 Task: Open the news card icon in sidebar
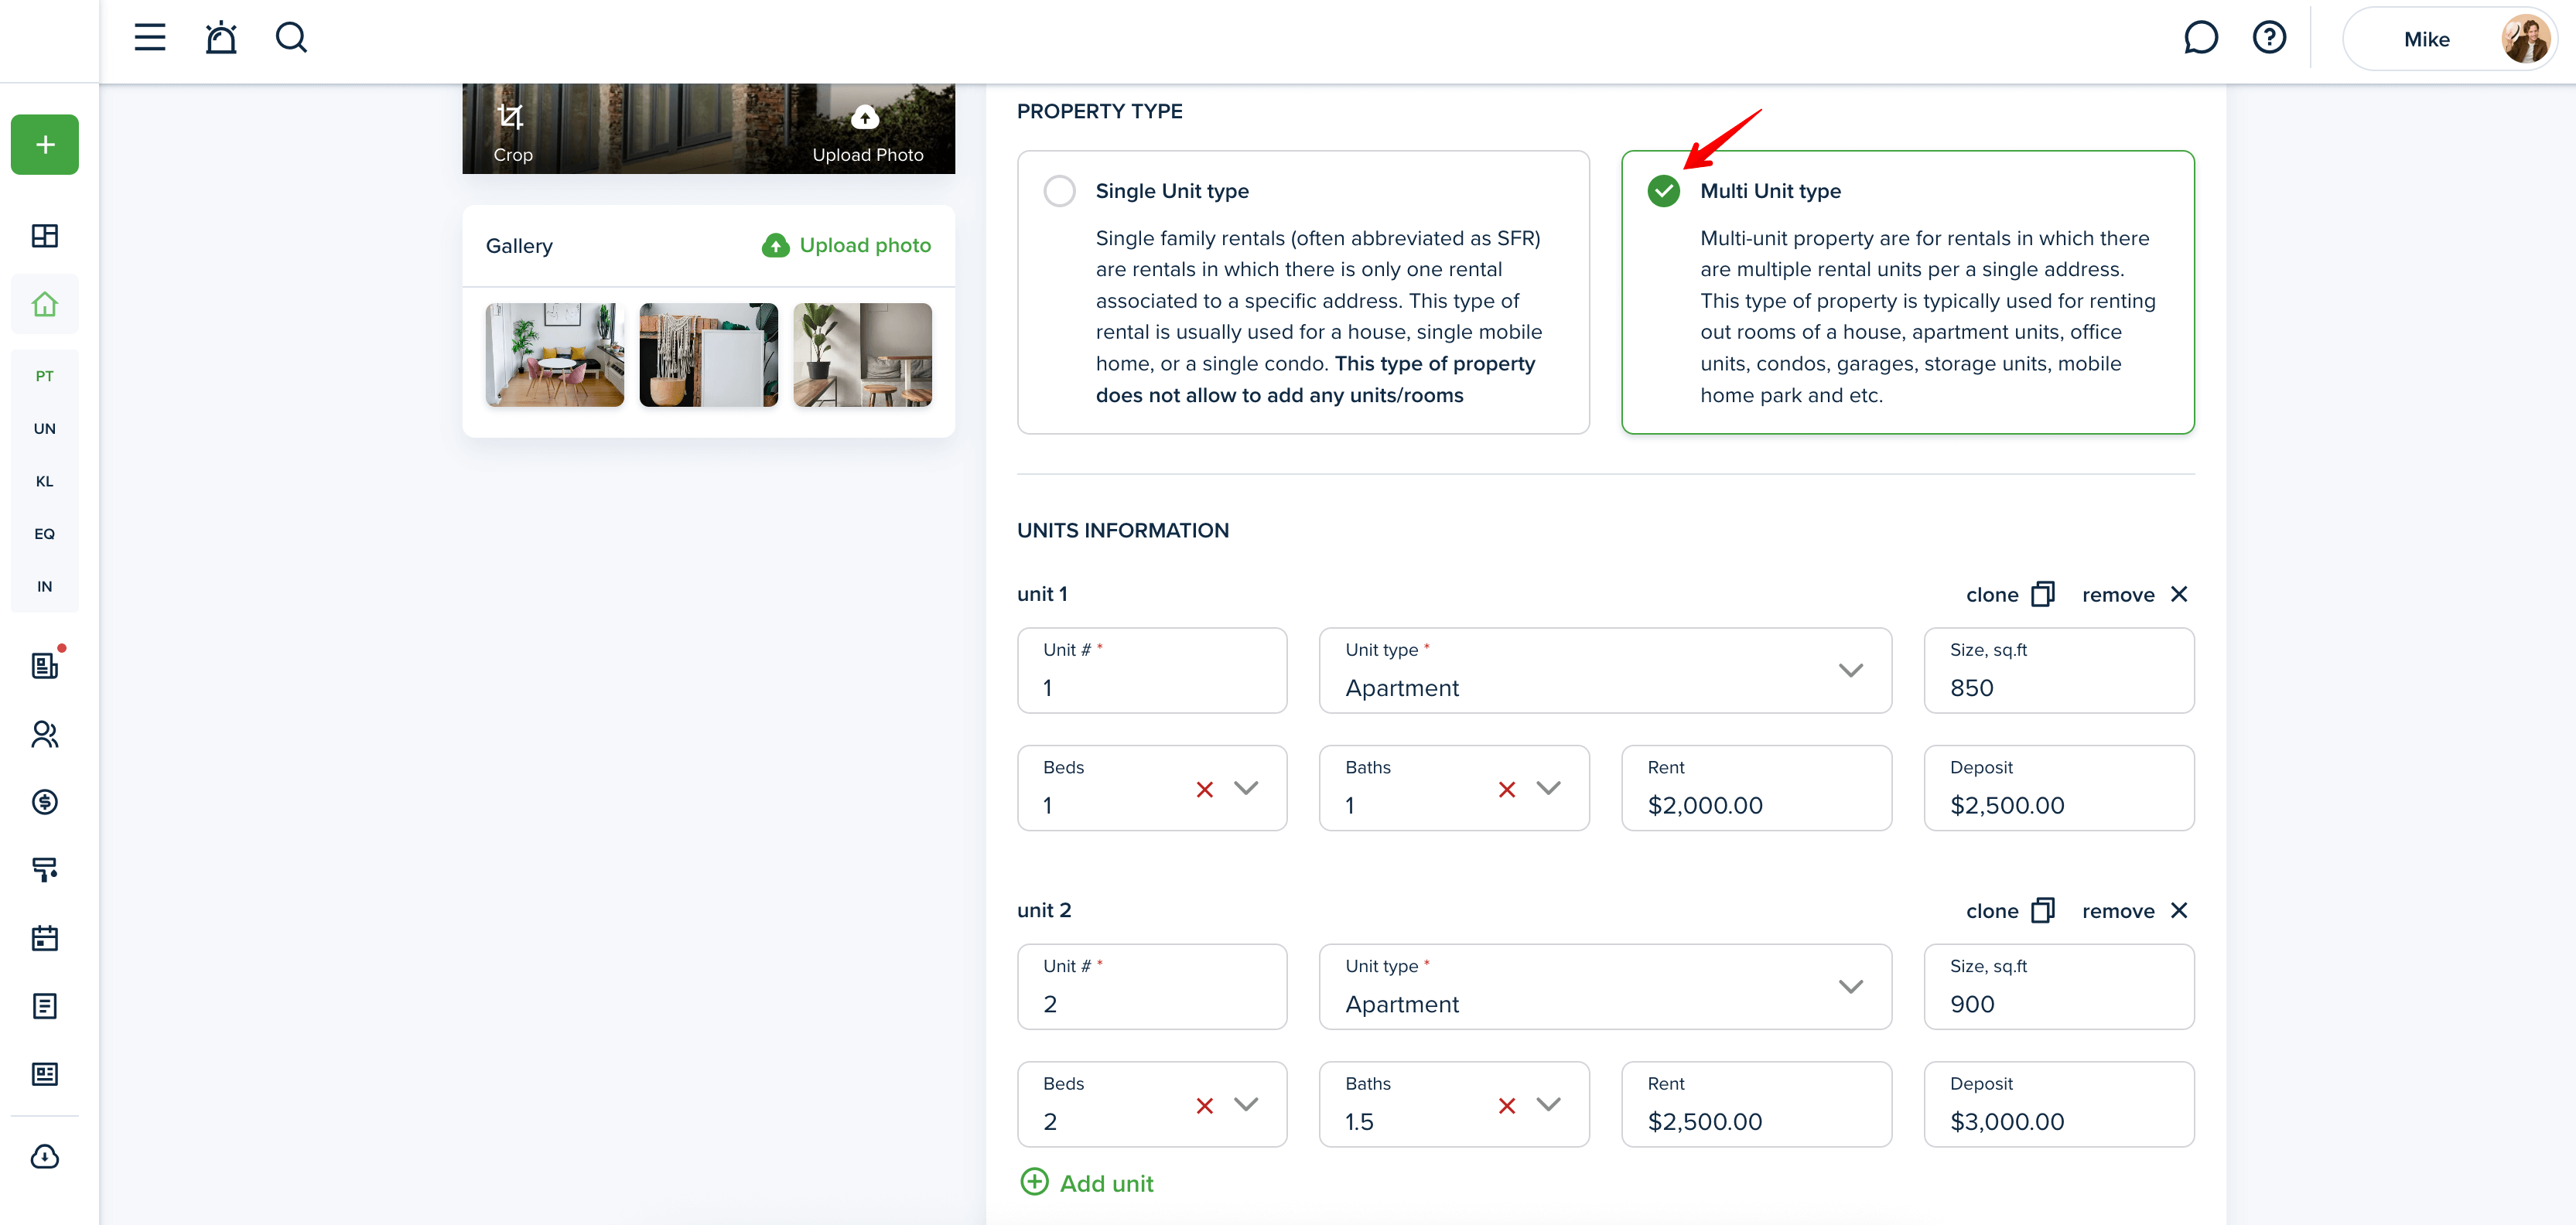(x=45, y=1074)
